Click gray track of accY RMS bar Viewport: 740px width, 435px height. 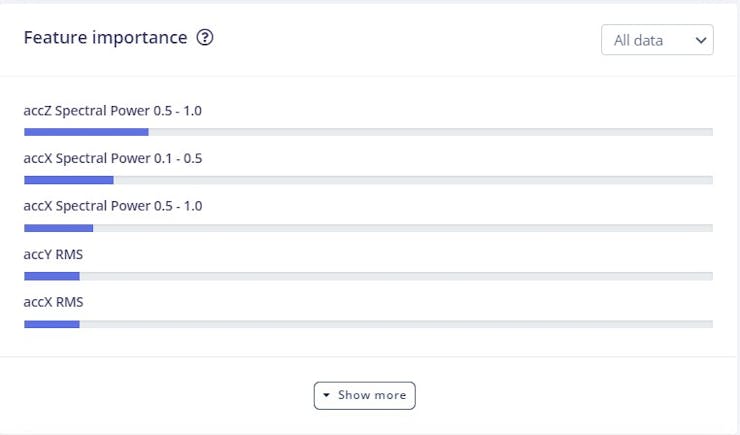tap(400, 276)
